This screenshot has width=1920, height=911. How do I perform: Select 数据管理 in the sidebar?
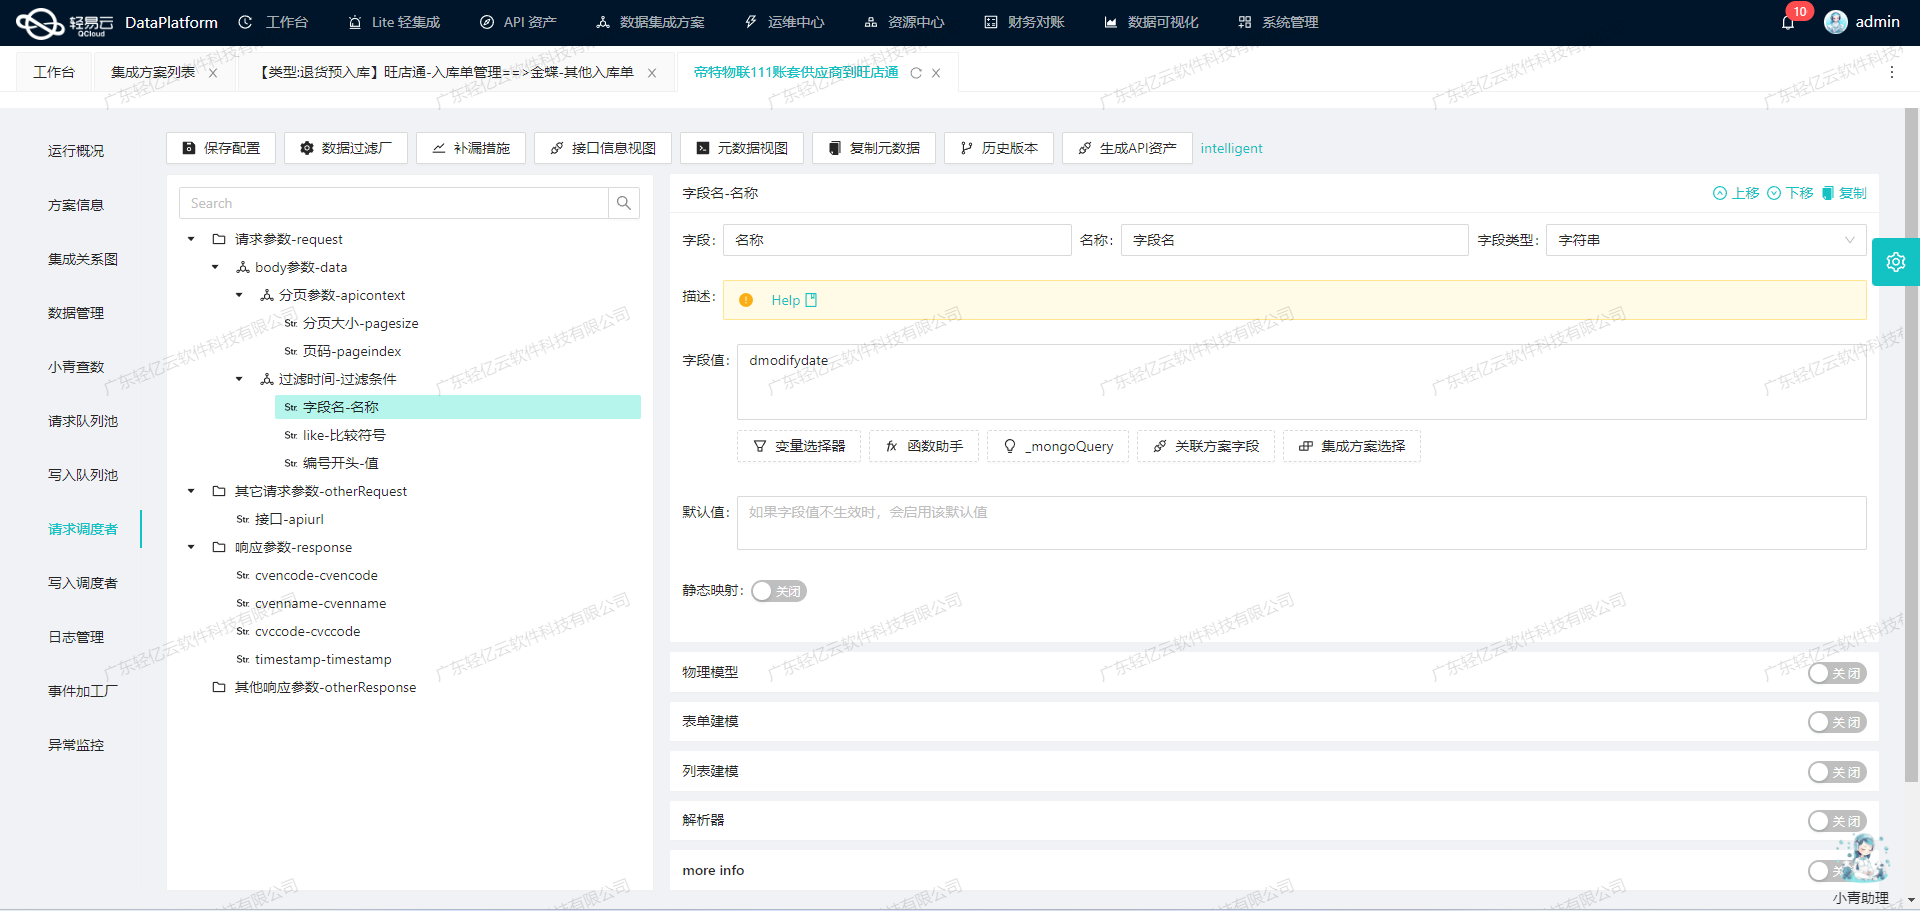(76, 313)
